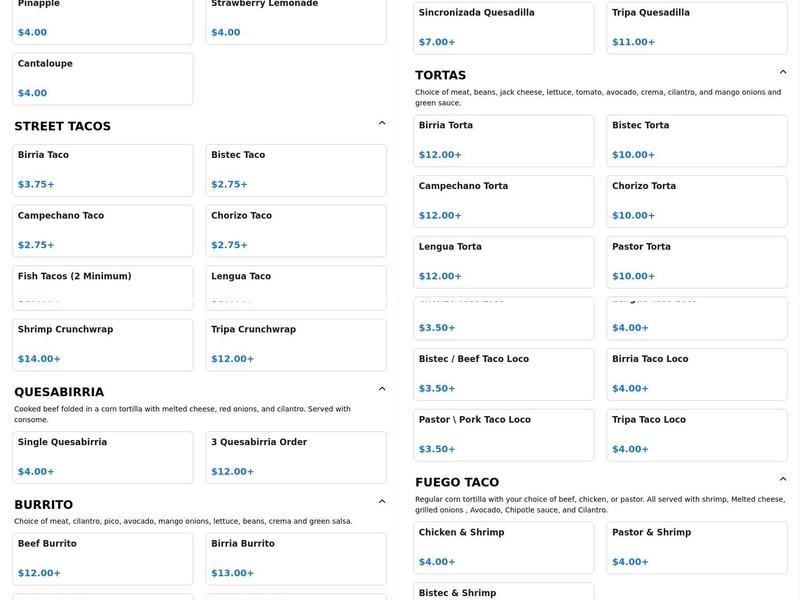Image resolution: width=800 pixels, height=600 pixels.
Task: Select the Tripa Crunchwrap card
Action: click(x=295, y=344)
